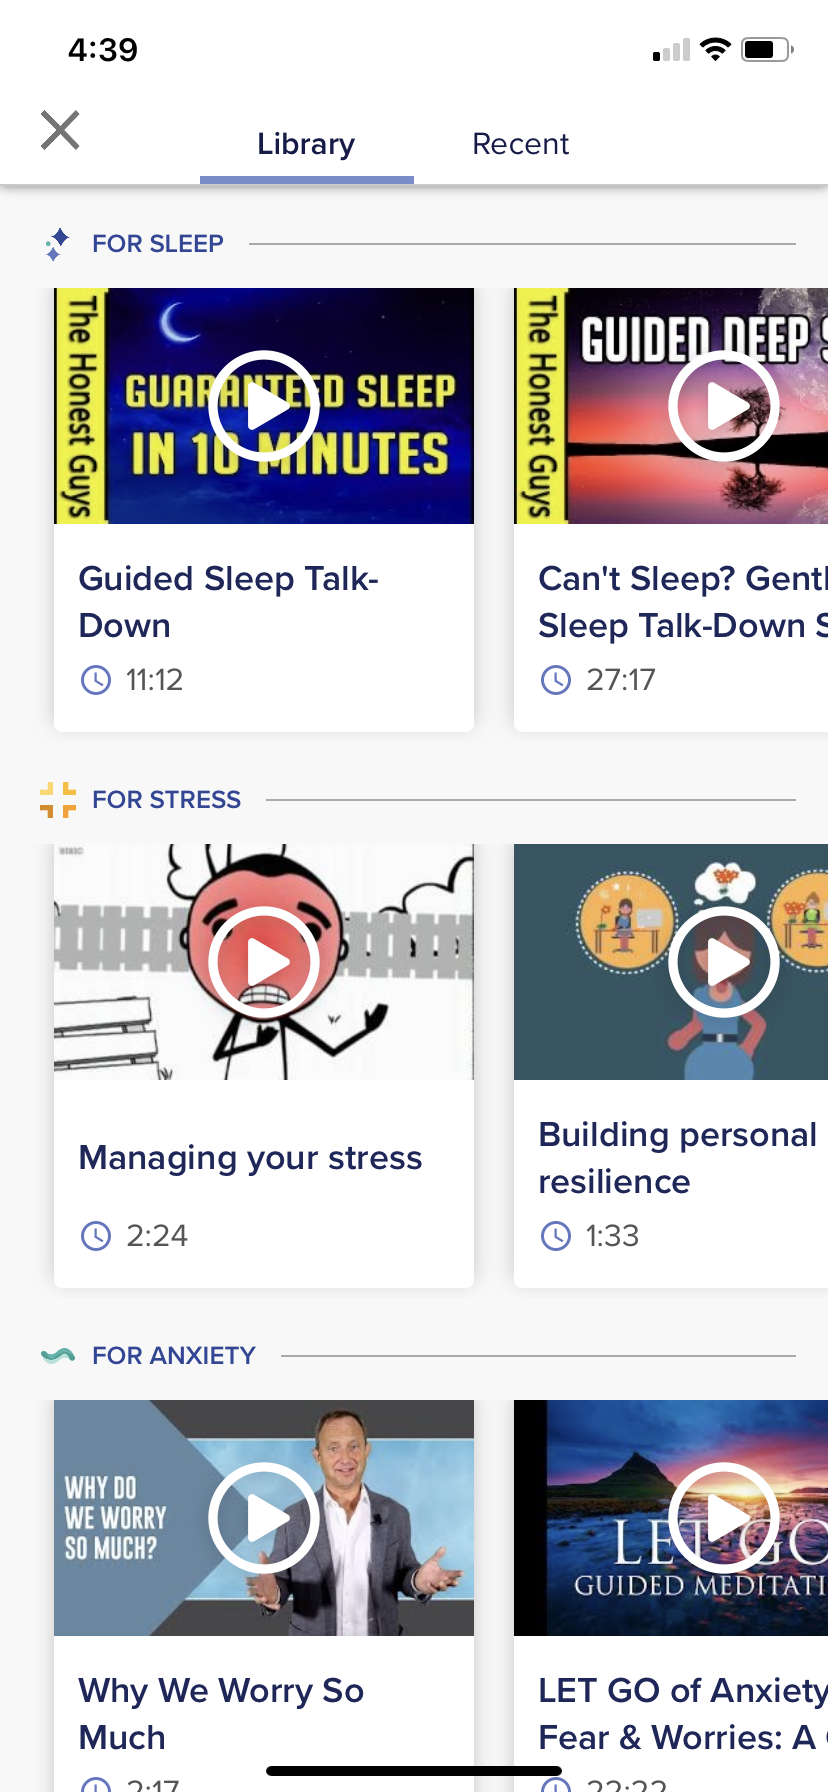This screenshot has height=1792, width=828.
Task: Open the Managing your stress title
Action: [251, 1158]
